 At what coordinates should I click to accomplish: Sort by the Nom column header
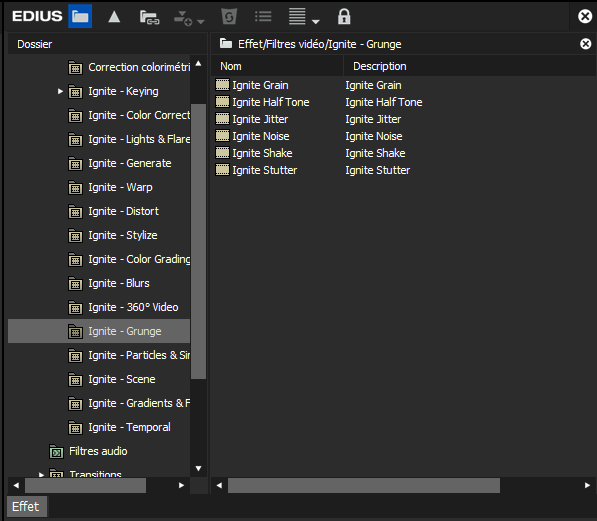coord(277,66)
